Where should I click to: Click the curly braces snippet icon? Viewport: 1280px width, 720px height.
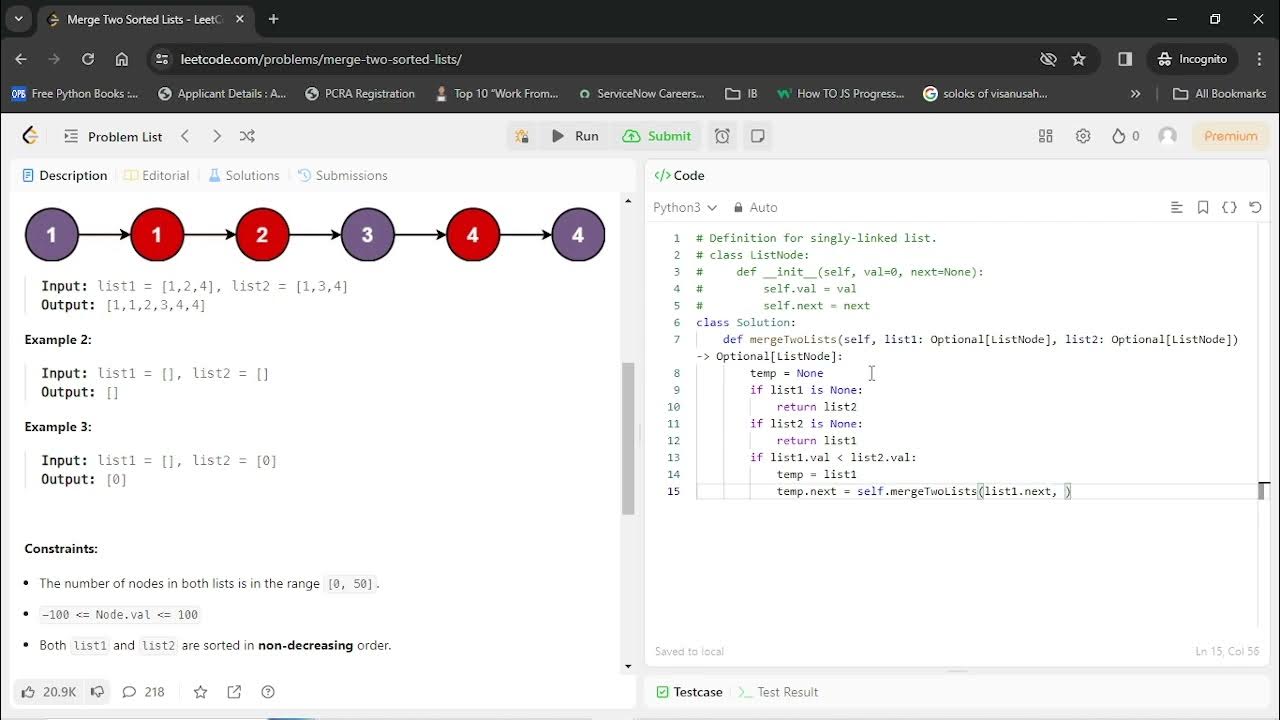1229,207
